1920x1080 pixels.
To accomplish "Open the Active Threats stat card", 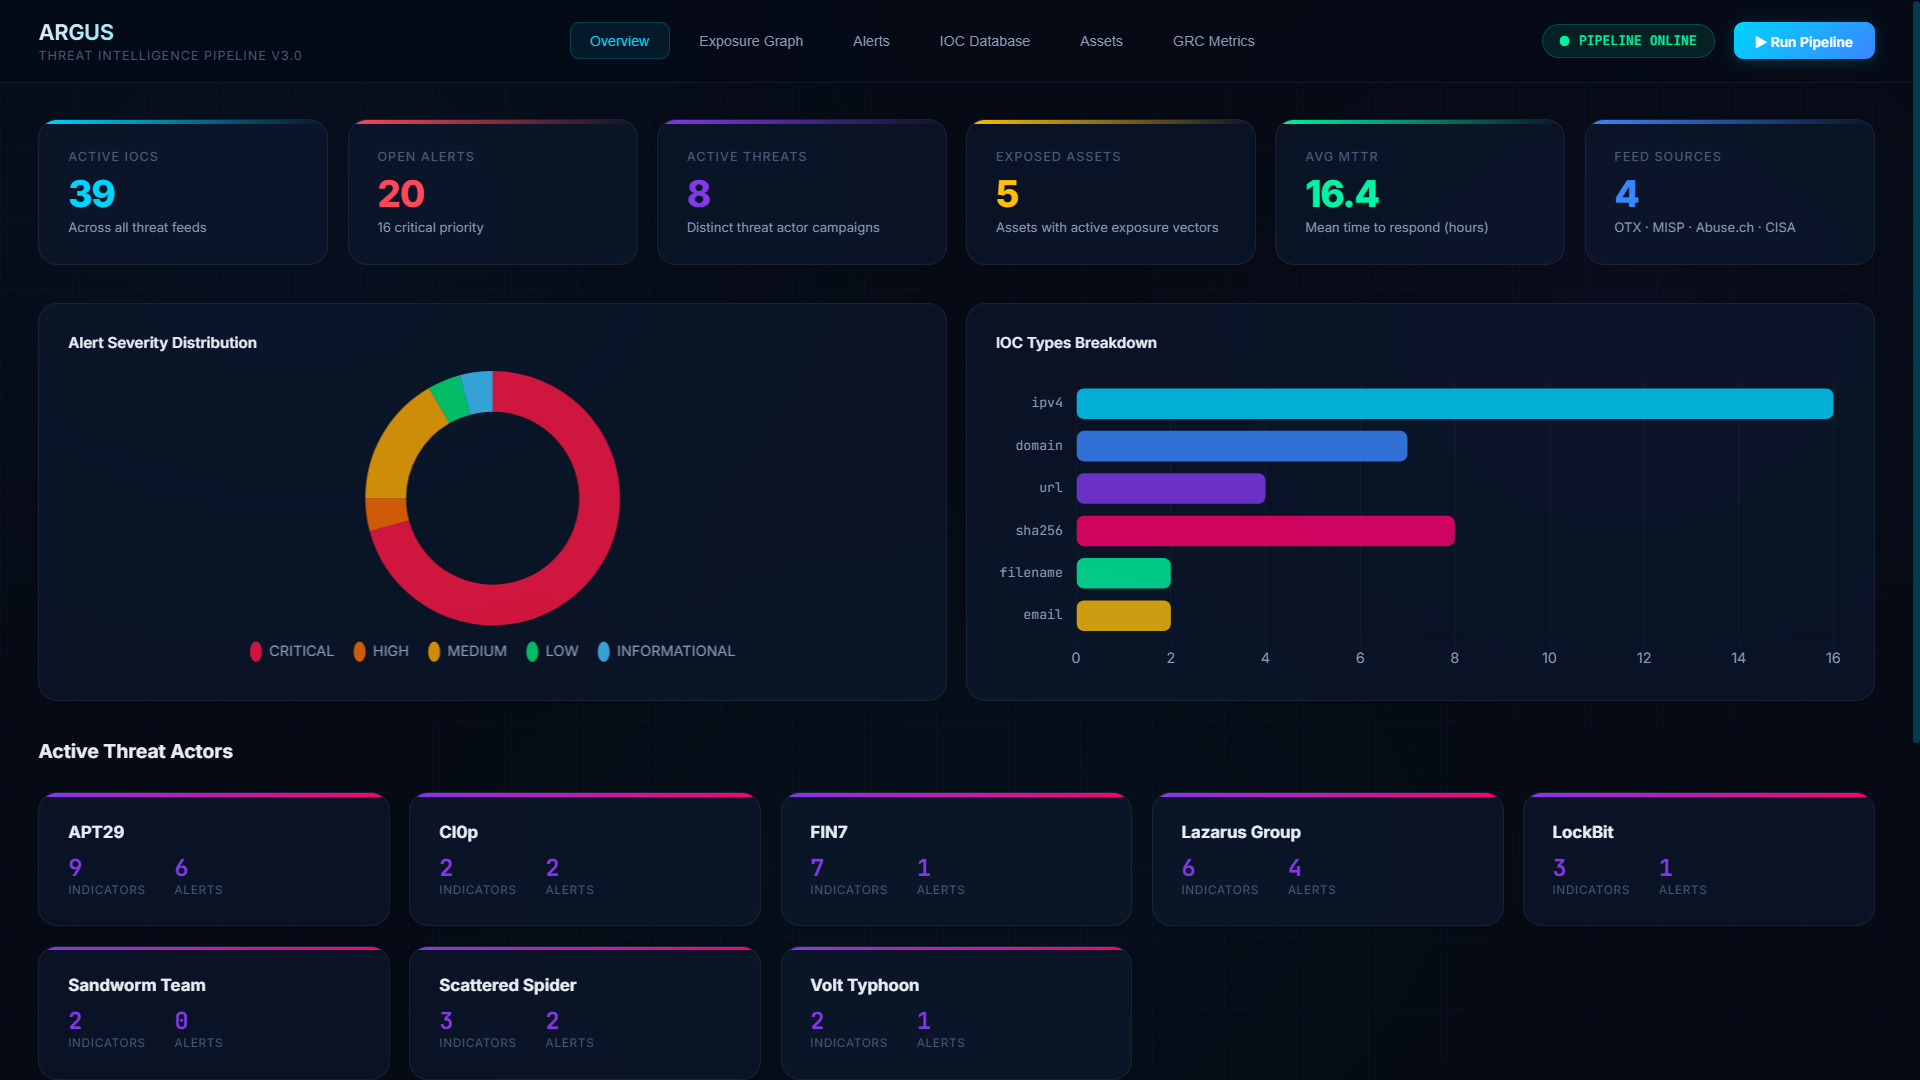I will [801, 192].
